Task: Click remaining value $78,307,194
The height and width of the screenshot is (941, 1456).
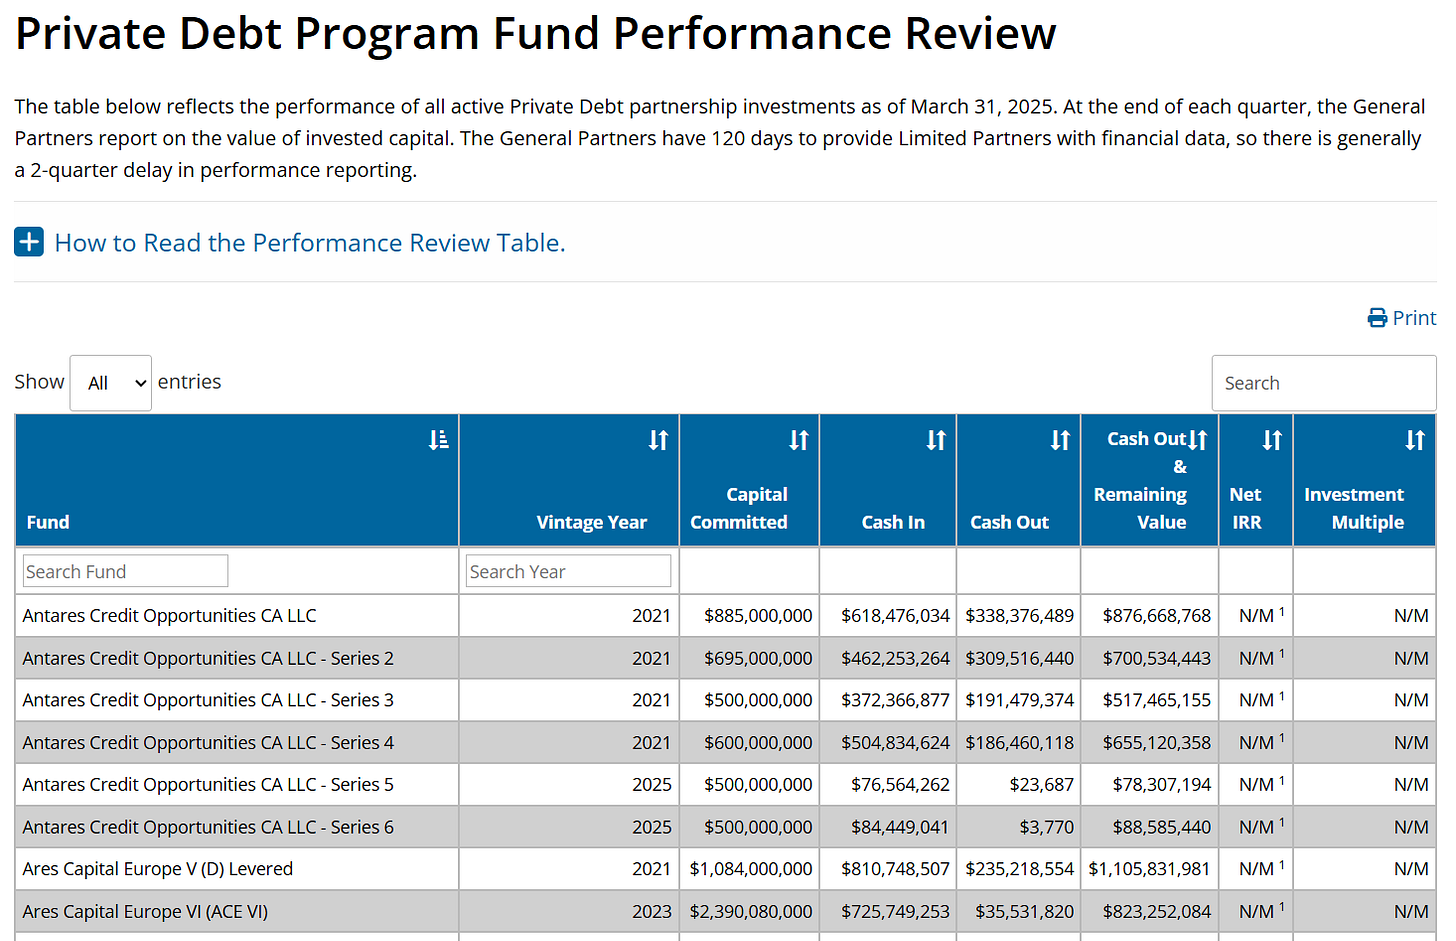Action: tap(1162, 785)
